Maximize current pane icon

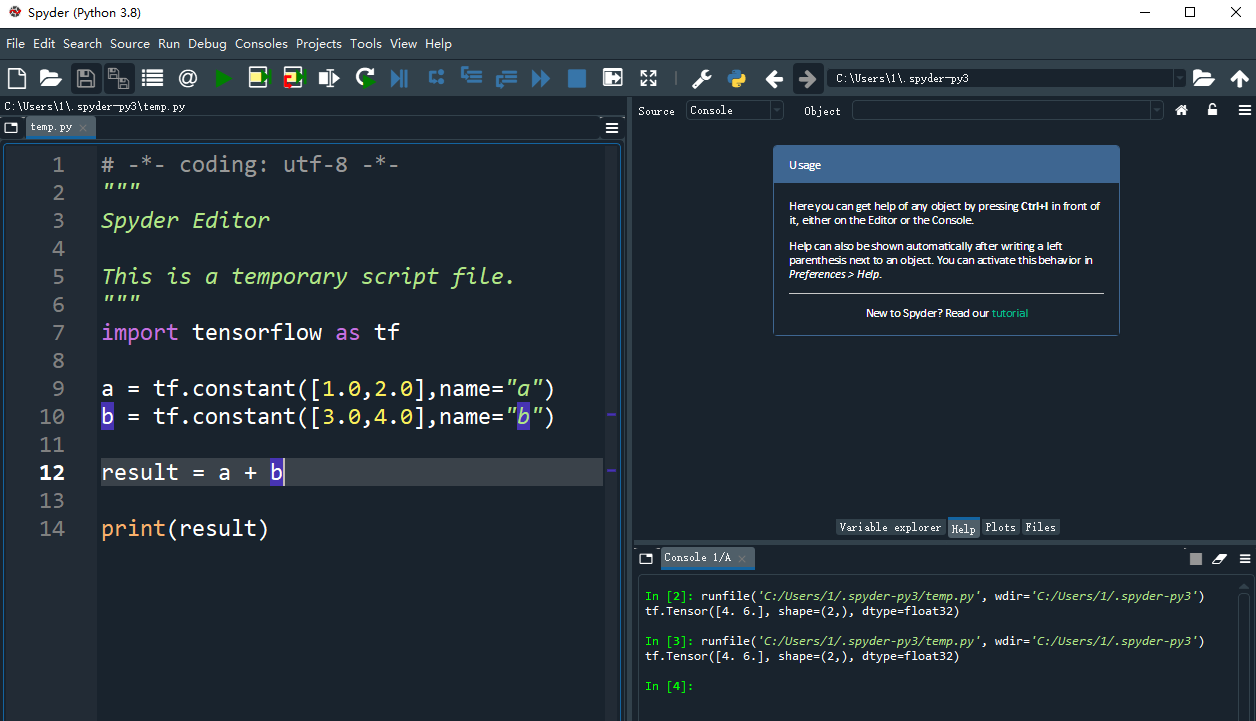click(613, 78)
